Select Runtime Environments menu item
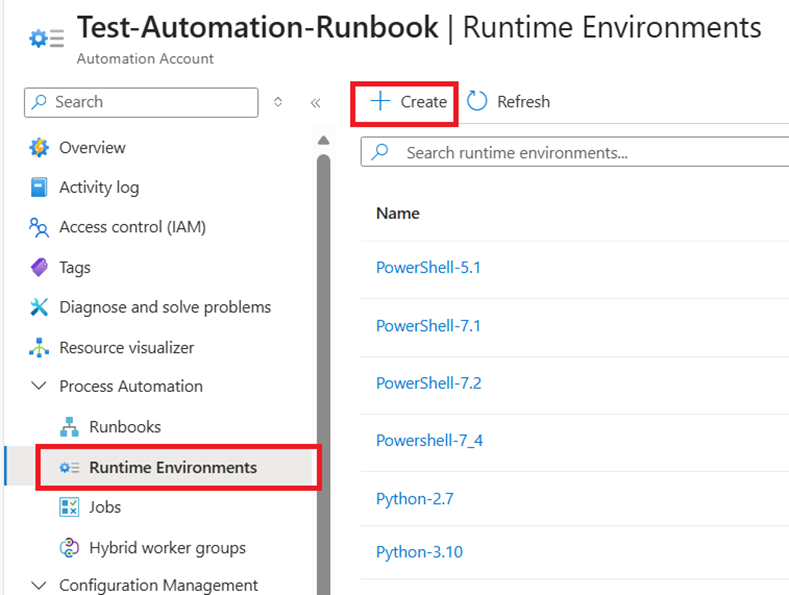789x595 pixels. point(172,468)
